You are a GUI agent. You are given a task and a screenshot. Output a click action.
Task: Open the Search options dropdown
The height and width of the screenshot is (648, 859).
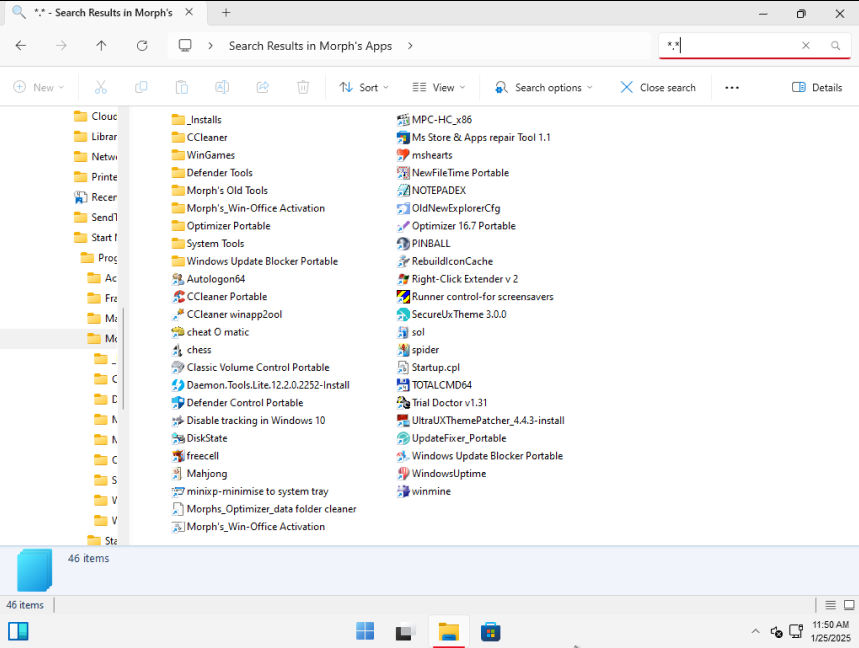click(543, 88)
